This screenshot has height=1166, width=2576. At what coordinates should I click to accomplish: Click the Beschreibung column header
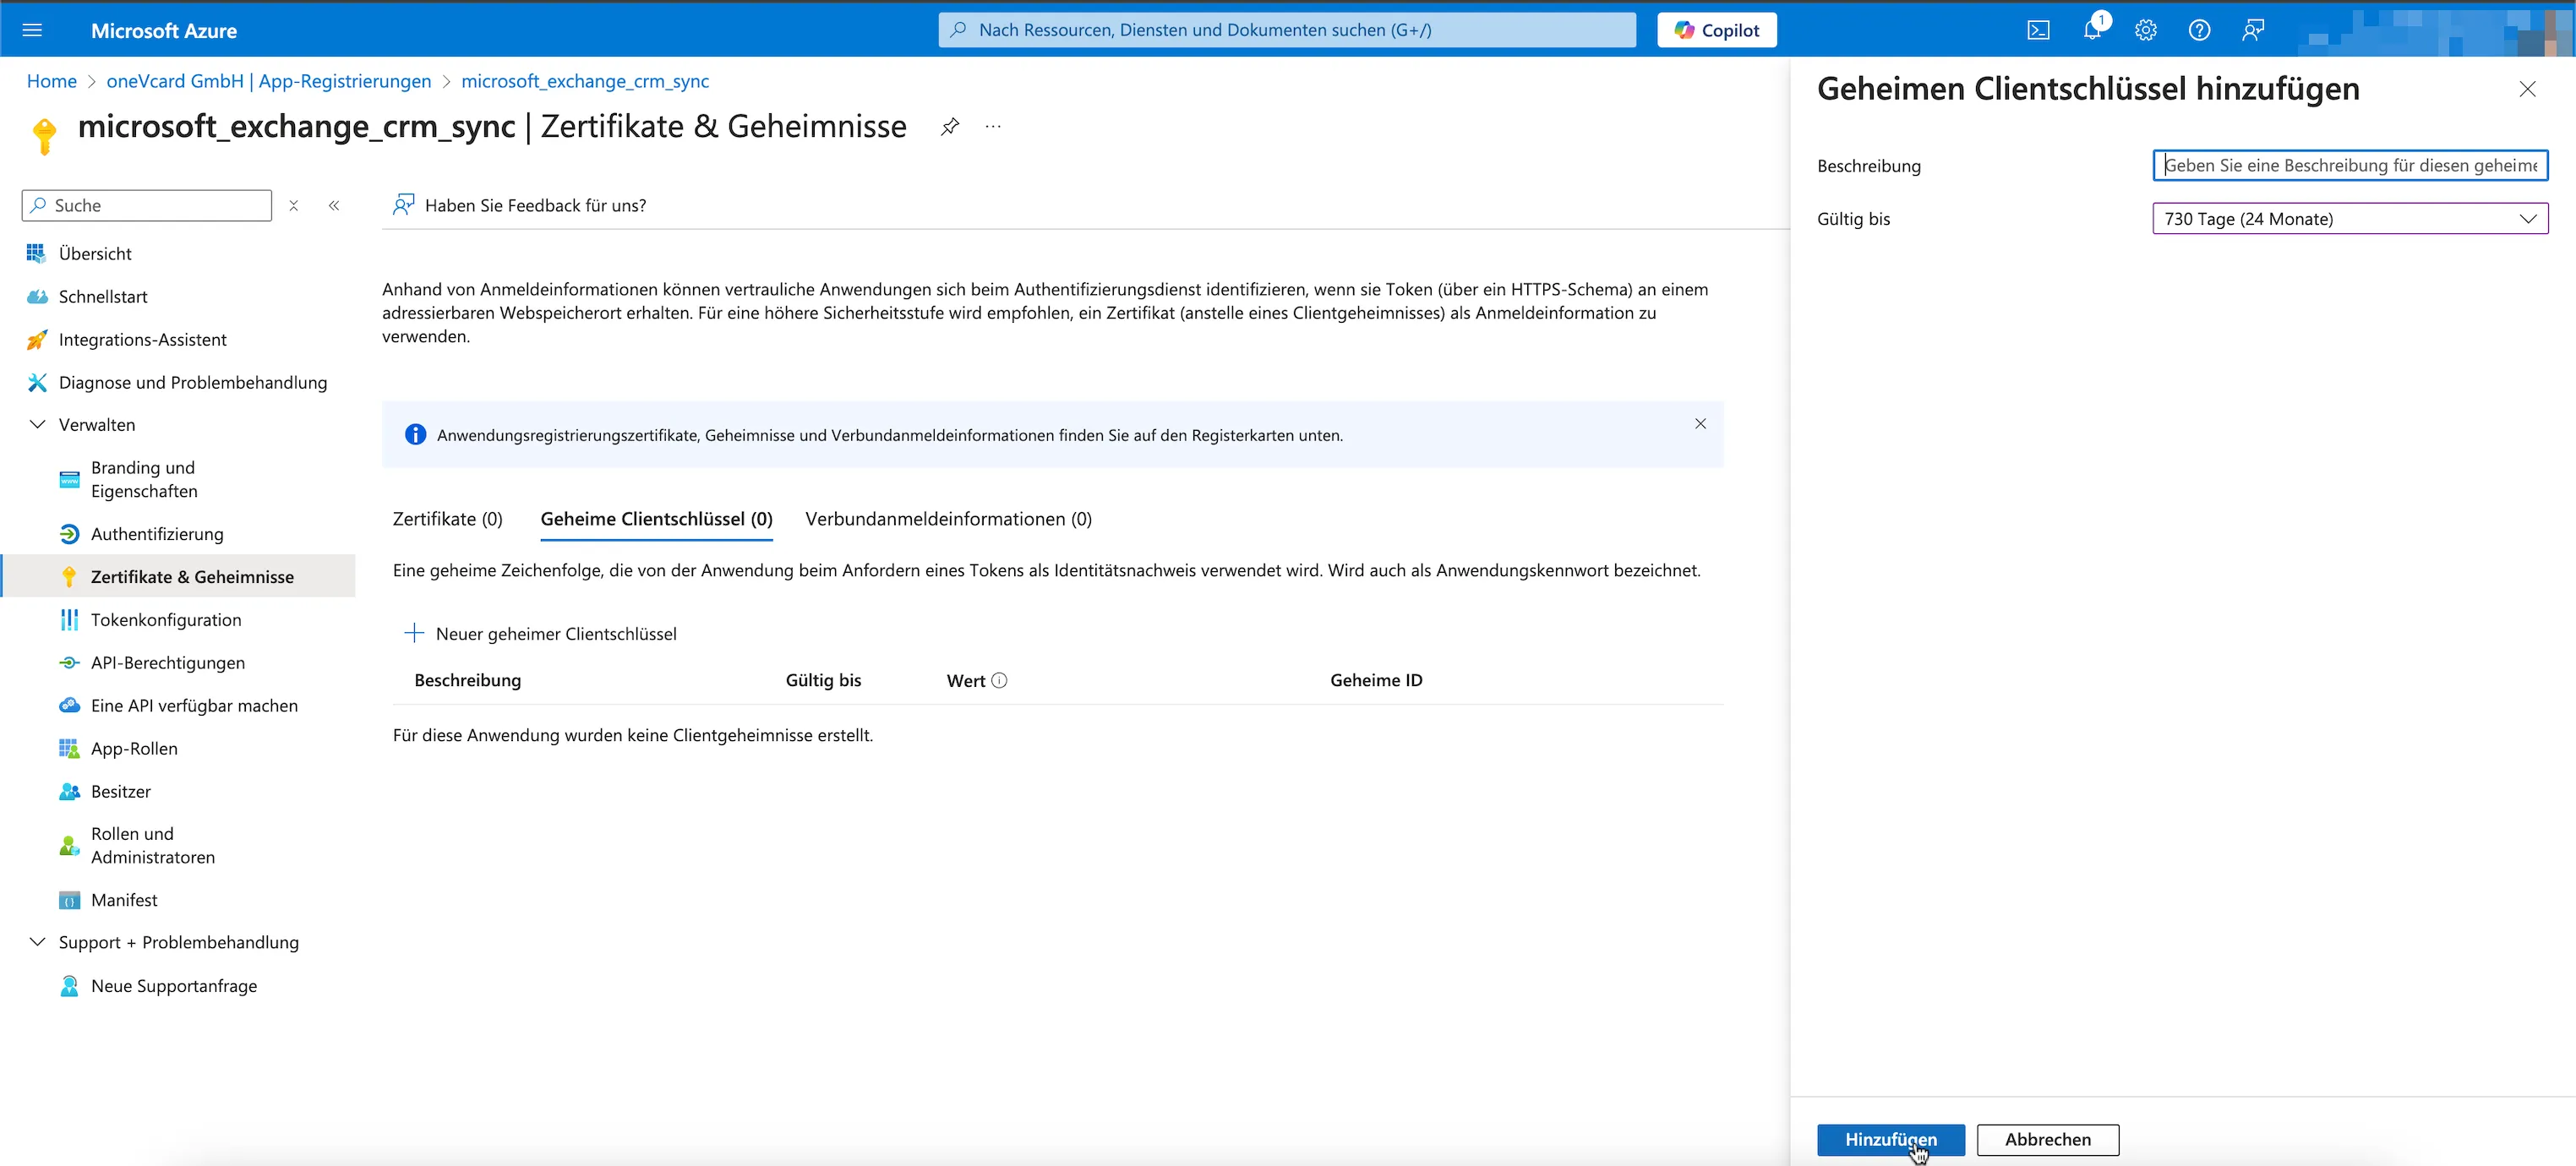pos(467,680)
